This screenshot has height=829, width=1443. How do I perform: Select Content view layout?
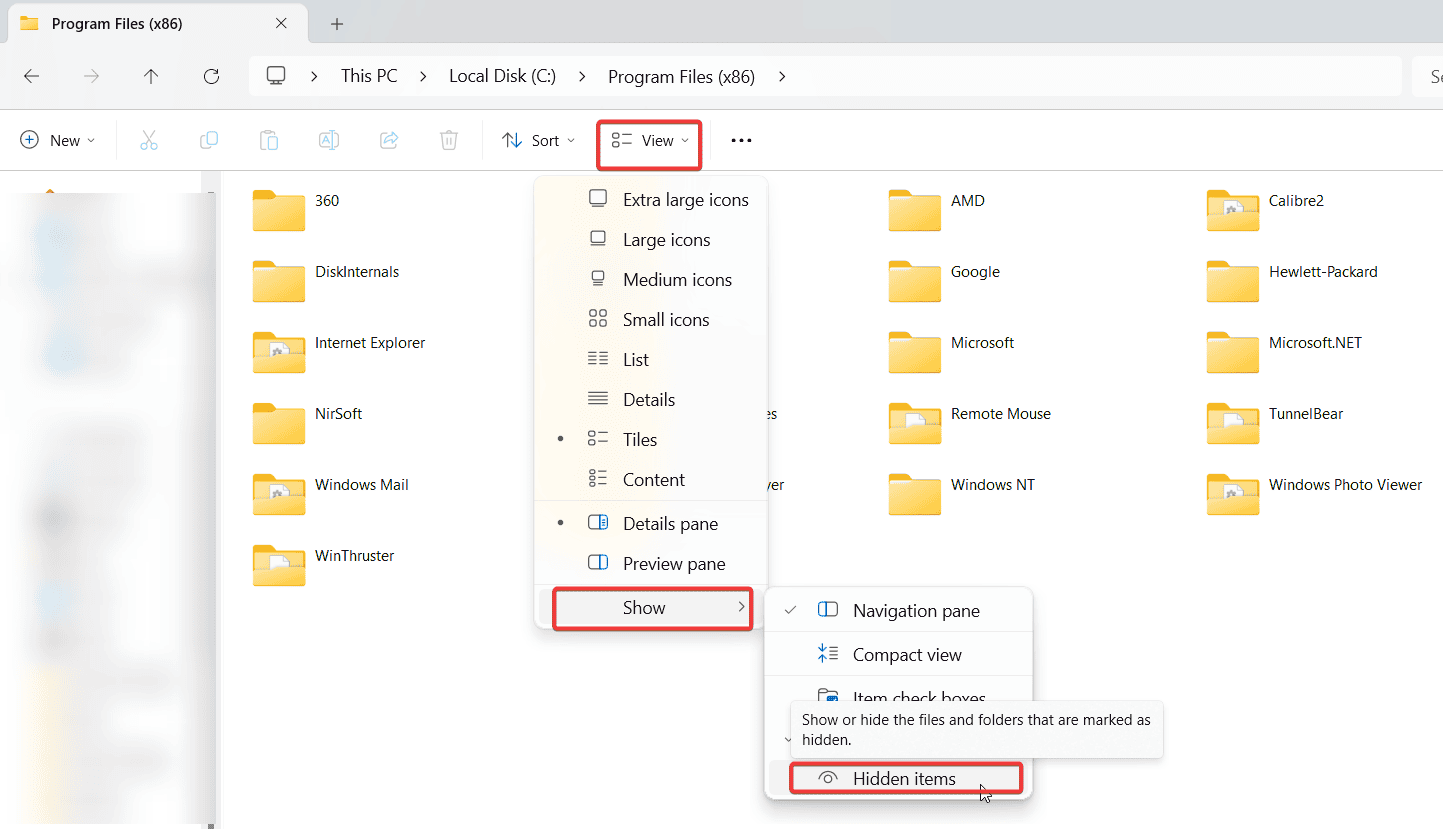[x=651, y=480]
